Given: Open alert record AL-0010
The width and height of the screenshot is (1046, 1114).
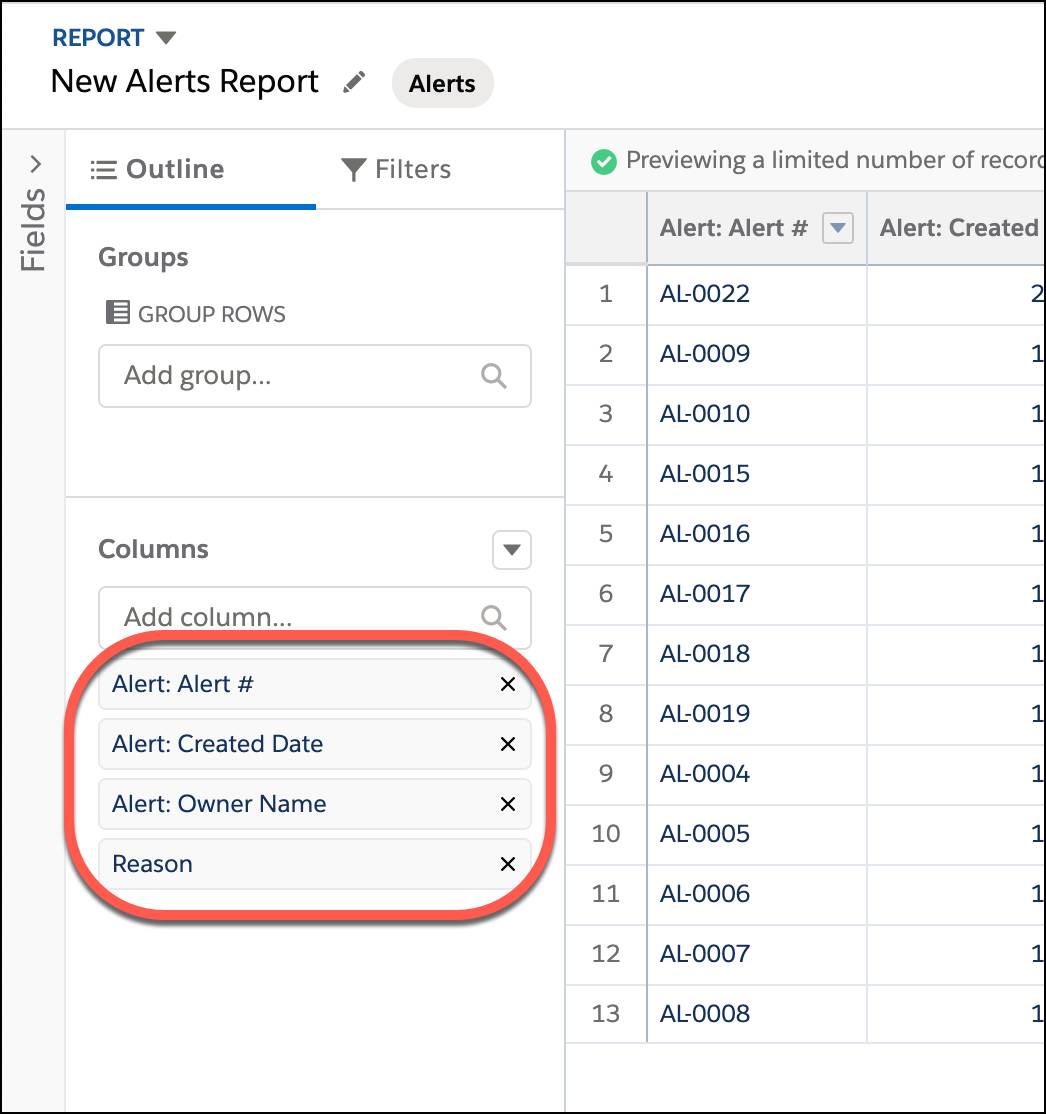Looking at the screenshot, I should pos(704,413).
